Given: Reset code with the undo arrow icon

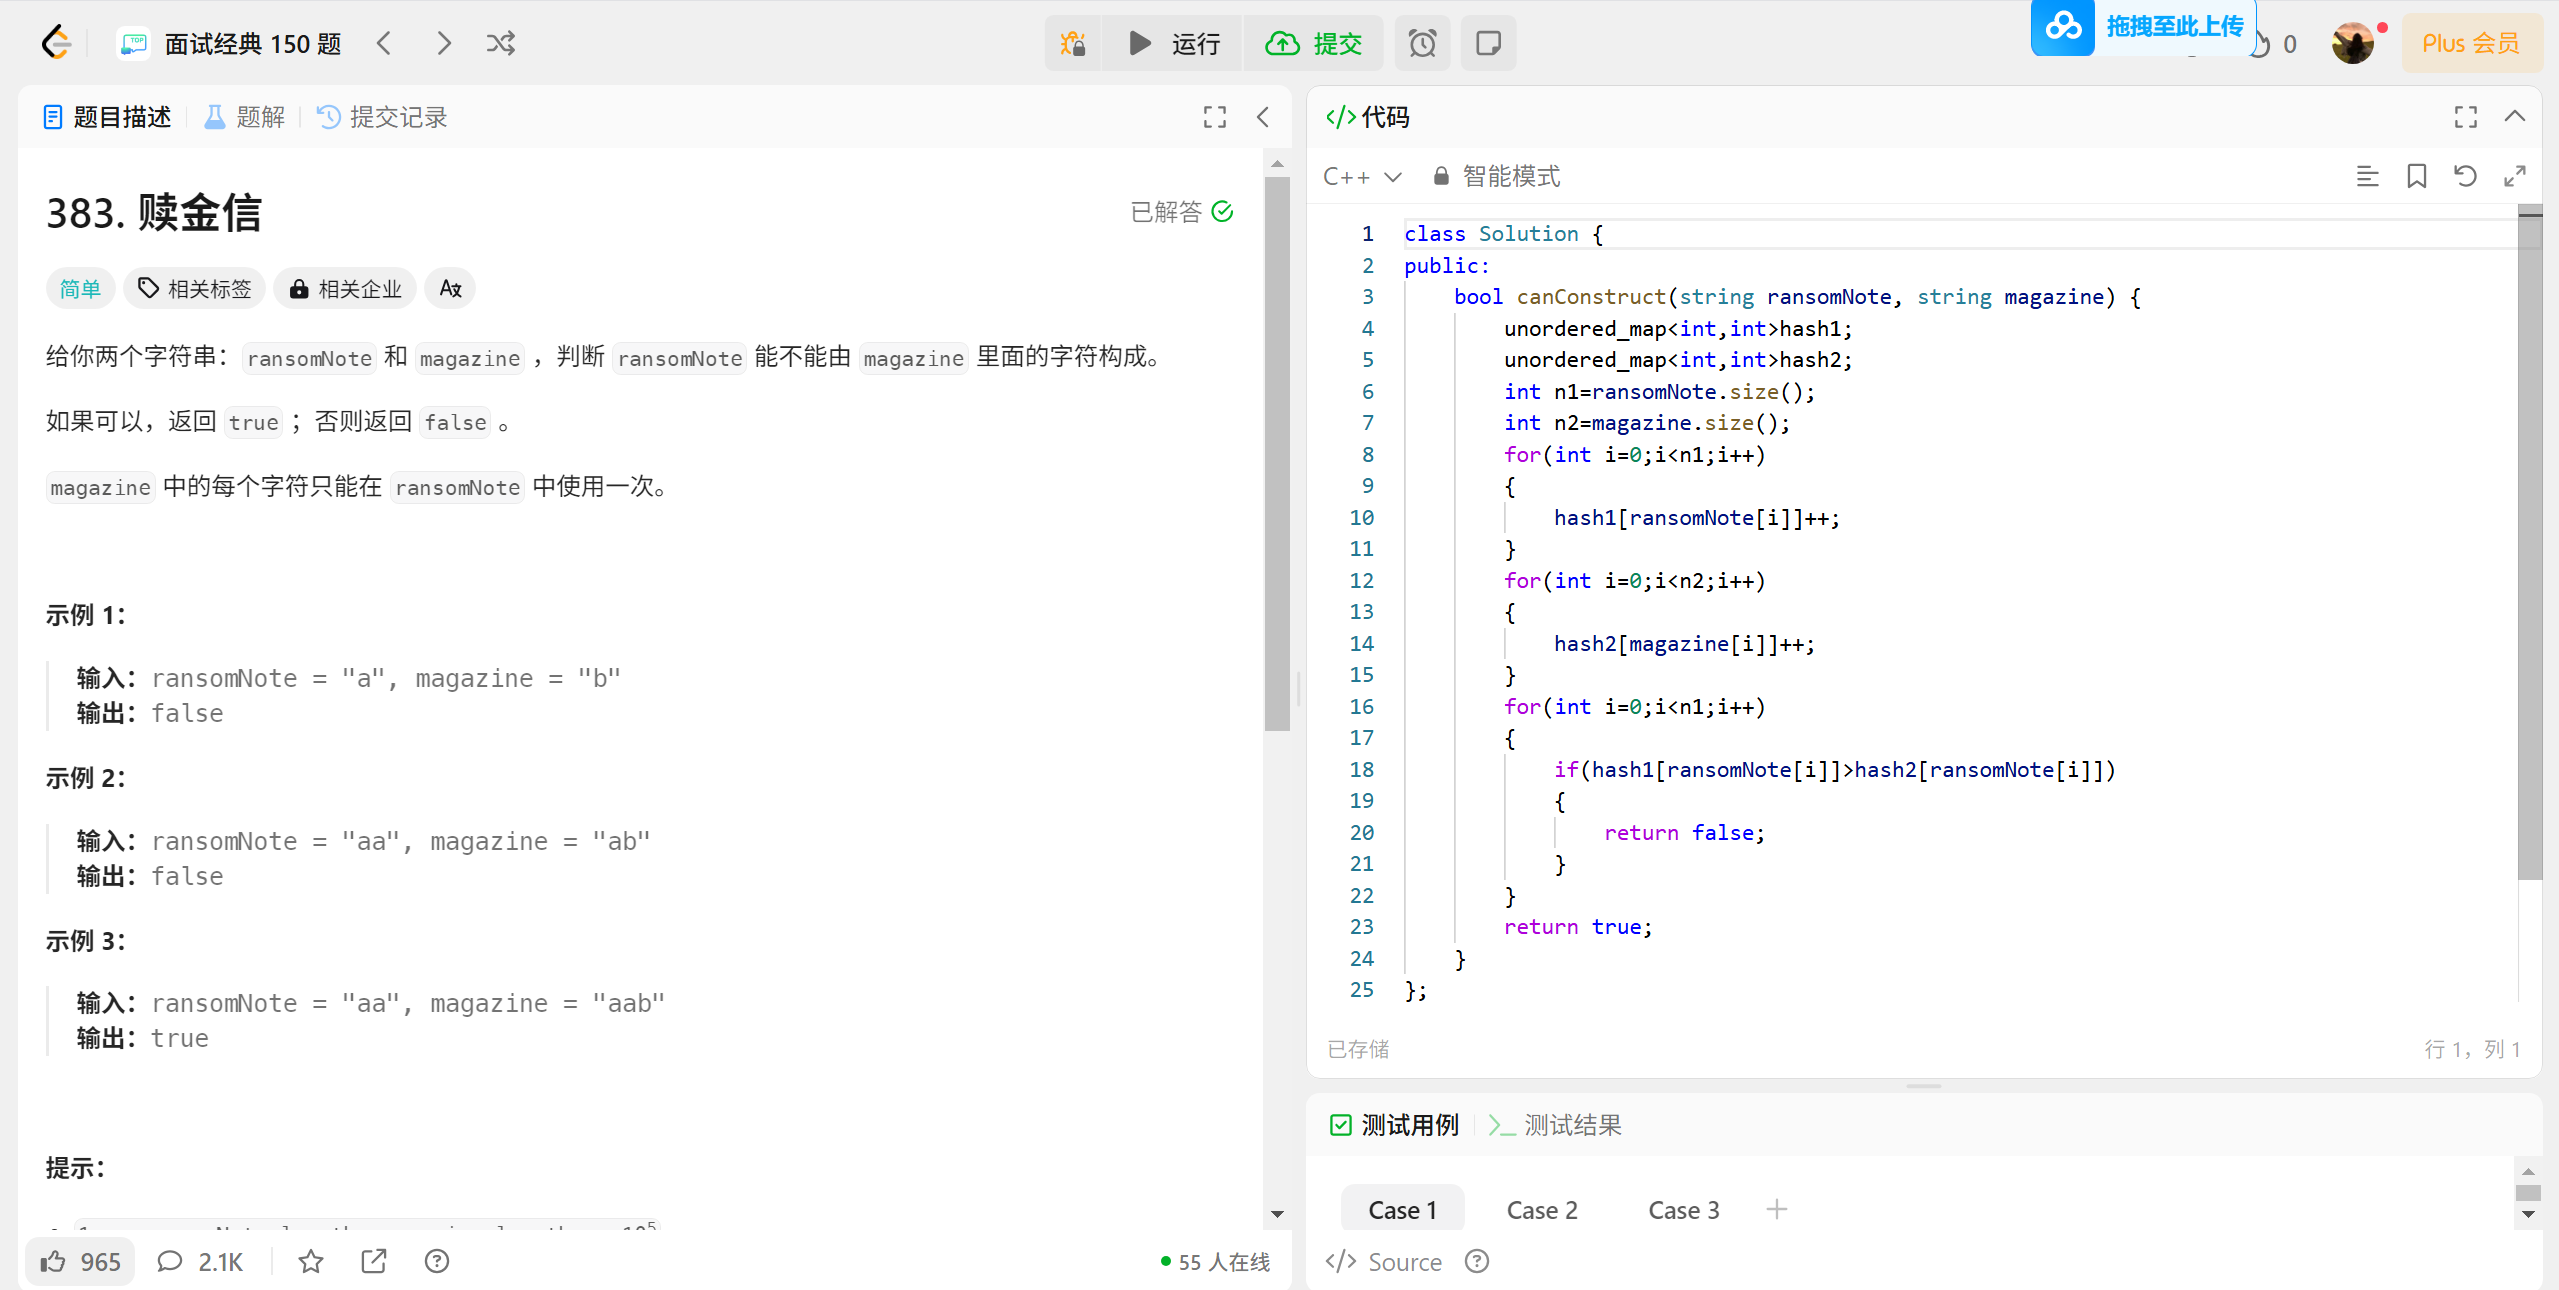Looking at the screenshot, I should tap(2465, 176).
